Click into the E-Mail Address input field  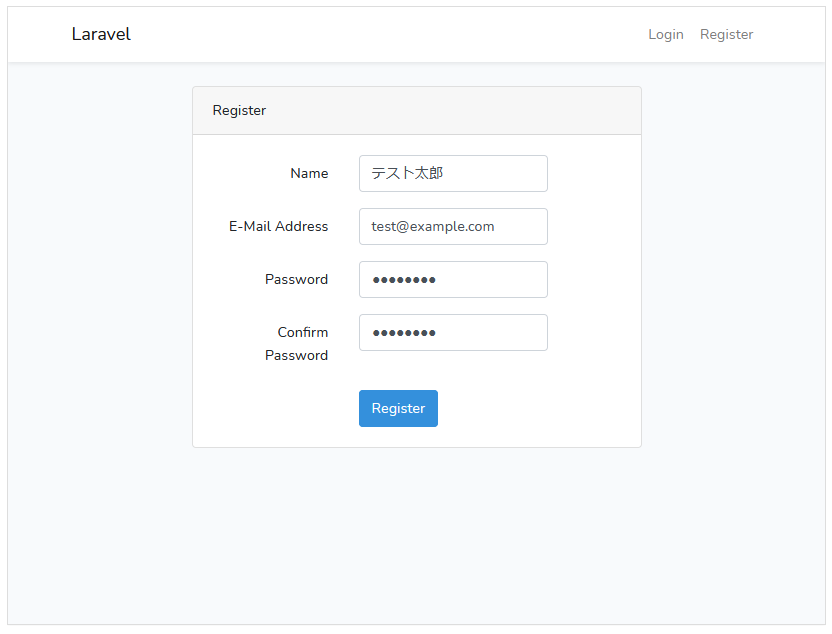point(453,226)
